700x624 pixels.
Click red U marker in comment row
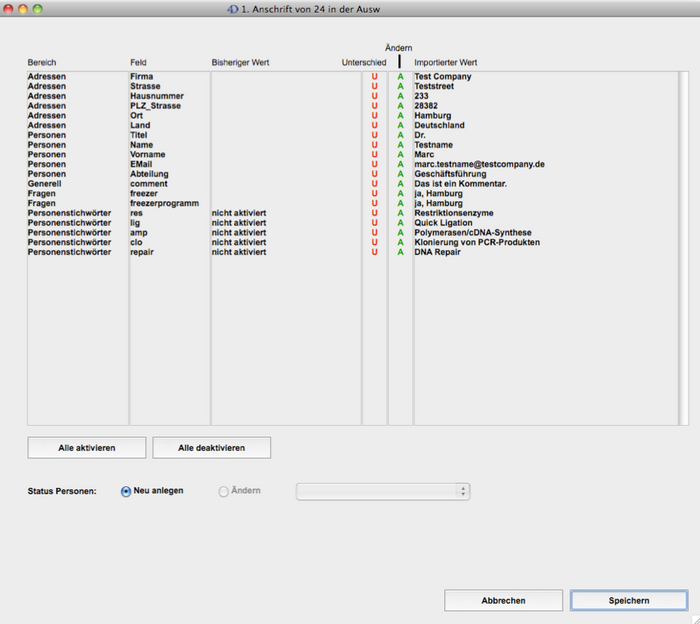click(x=374, y=184)
